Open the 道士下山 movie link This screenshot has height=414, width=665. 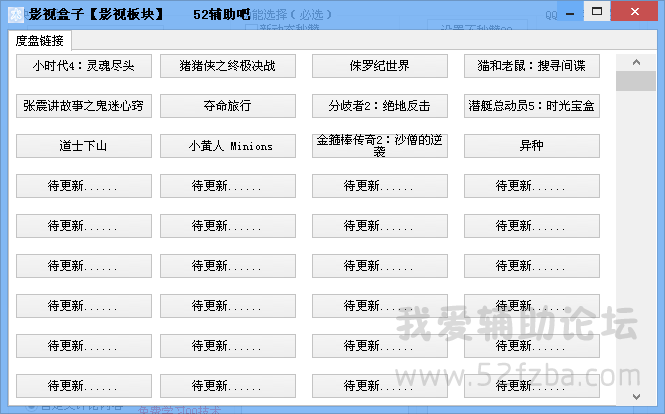[84, 146]
